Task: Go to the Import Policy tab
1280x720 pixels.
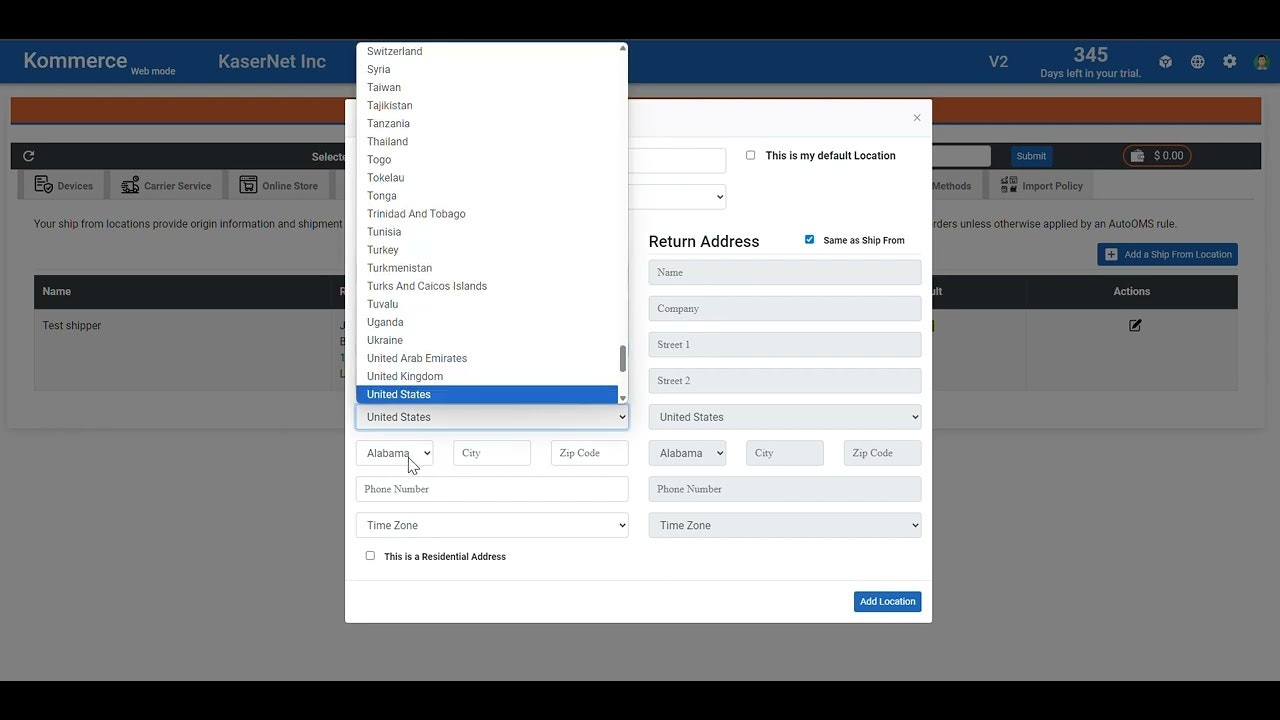Action: (x=1041, y=185)
